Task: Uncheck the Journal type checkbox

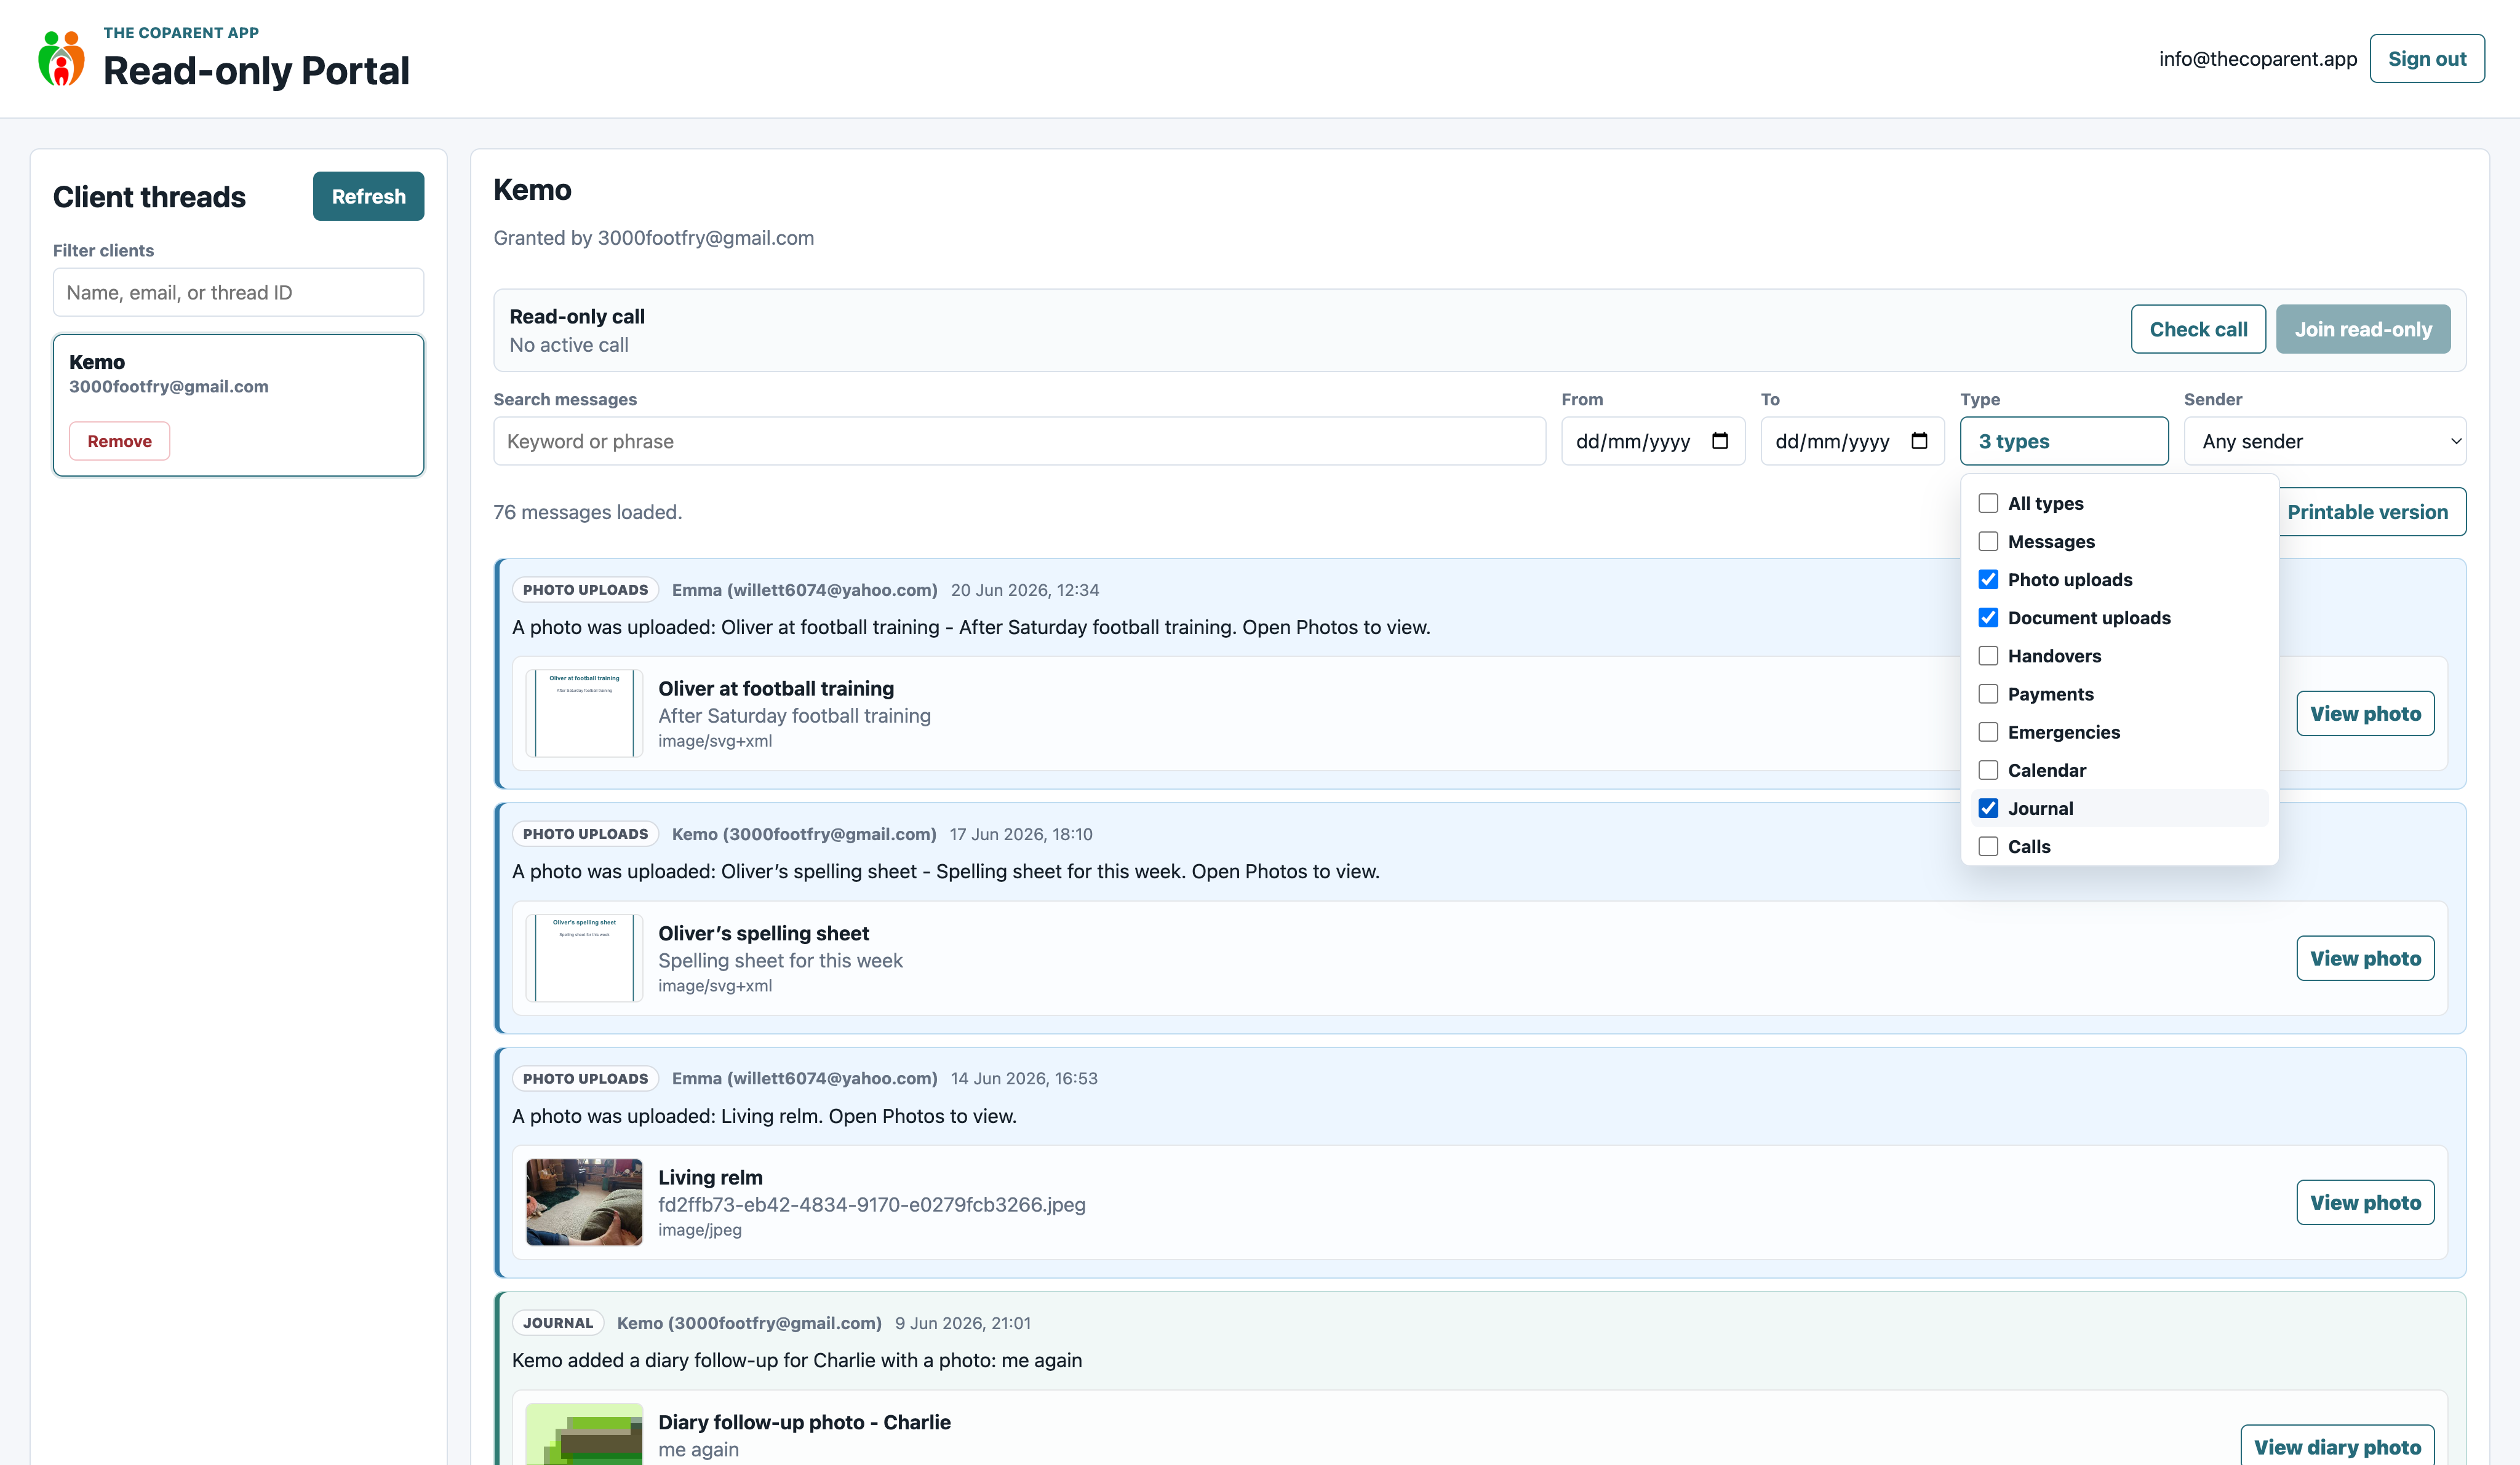Action: pos(1988,808)
